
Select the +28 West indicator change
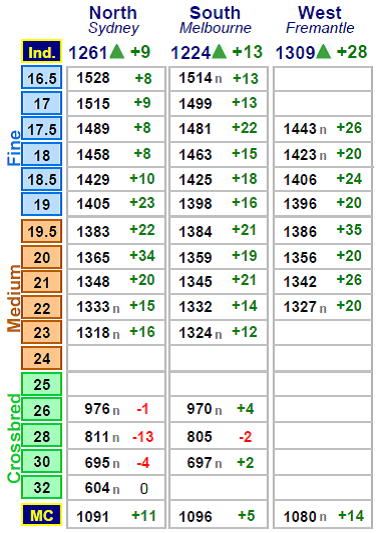tap(351, 52)
